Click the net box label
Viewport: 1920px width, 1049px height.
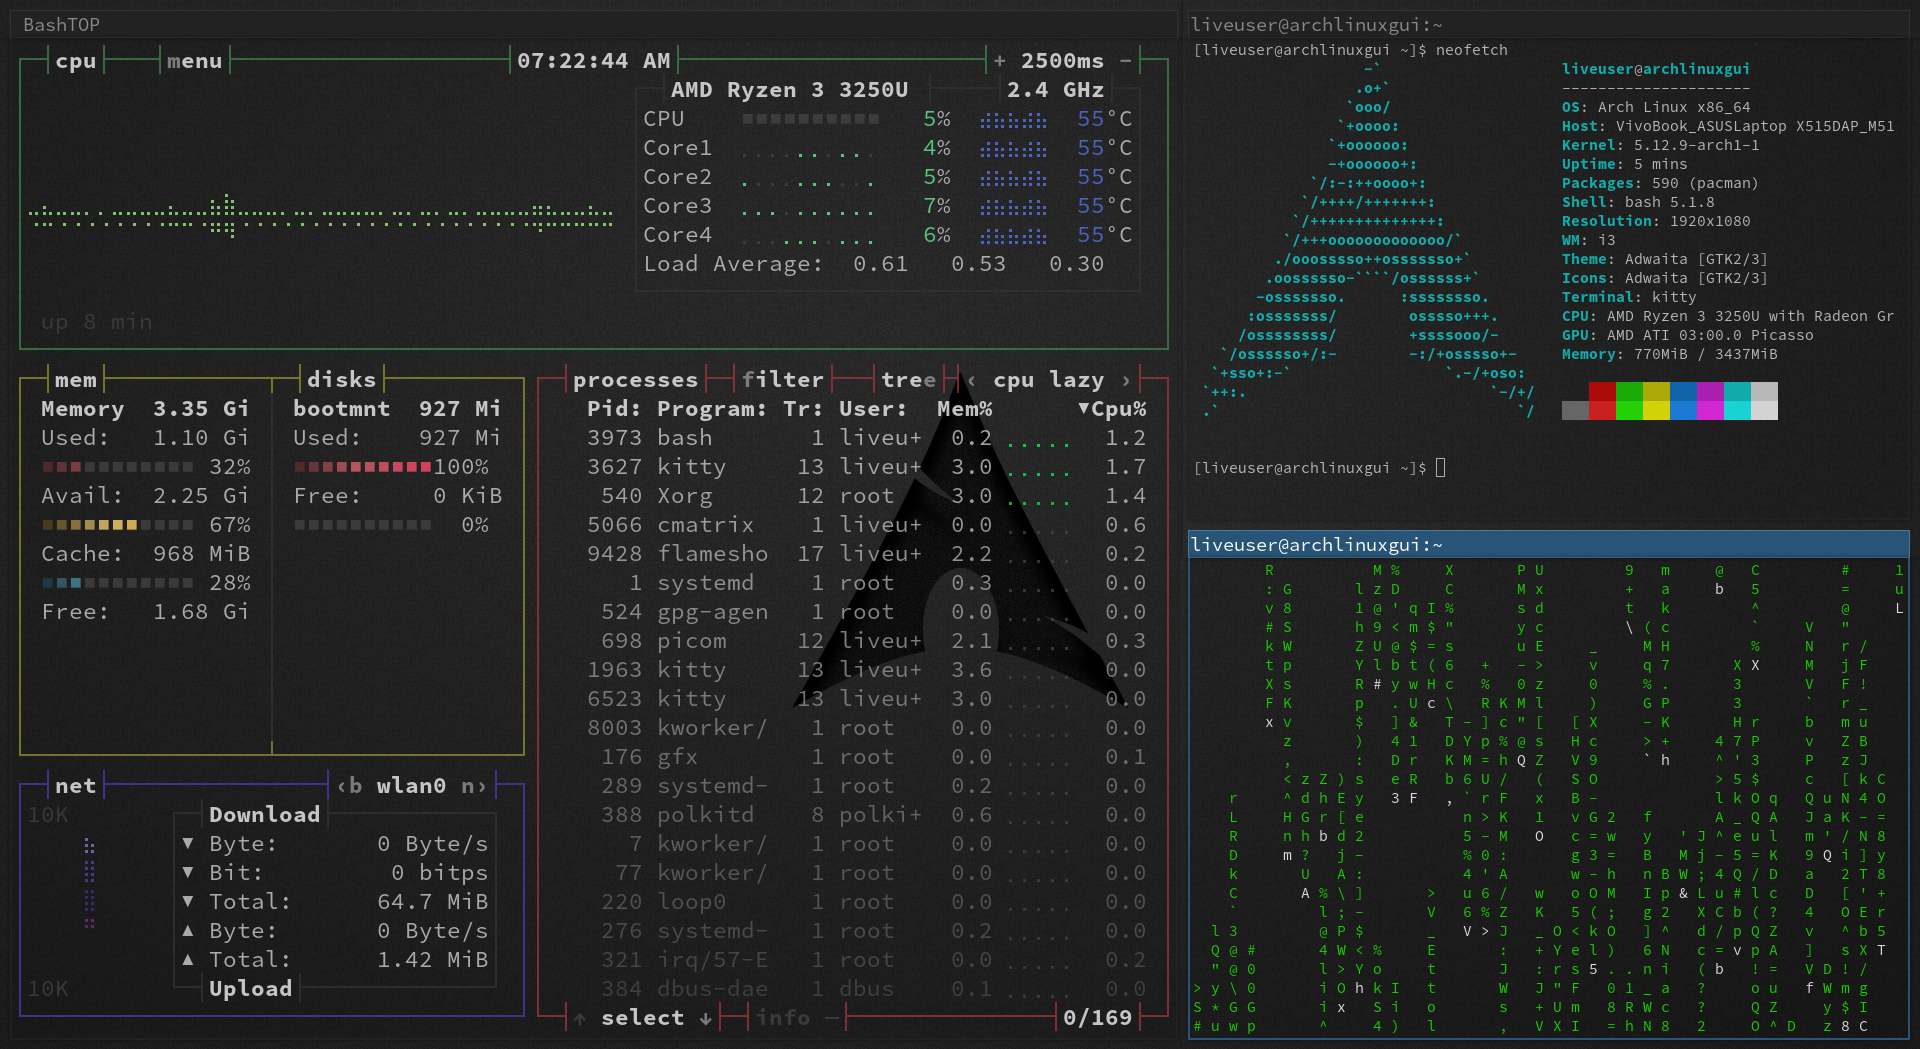[x=76, y=785]
